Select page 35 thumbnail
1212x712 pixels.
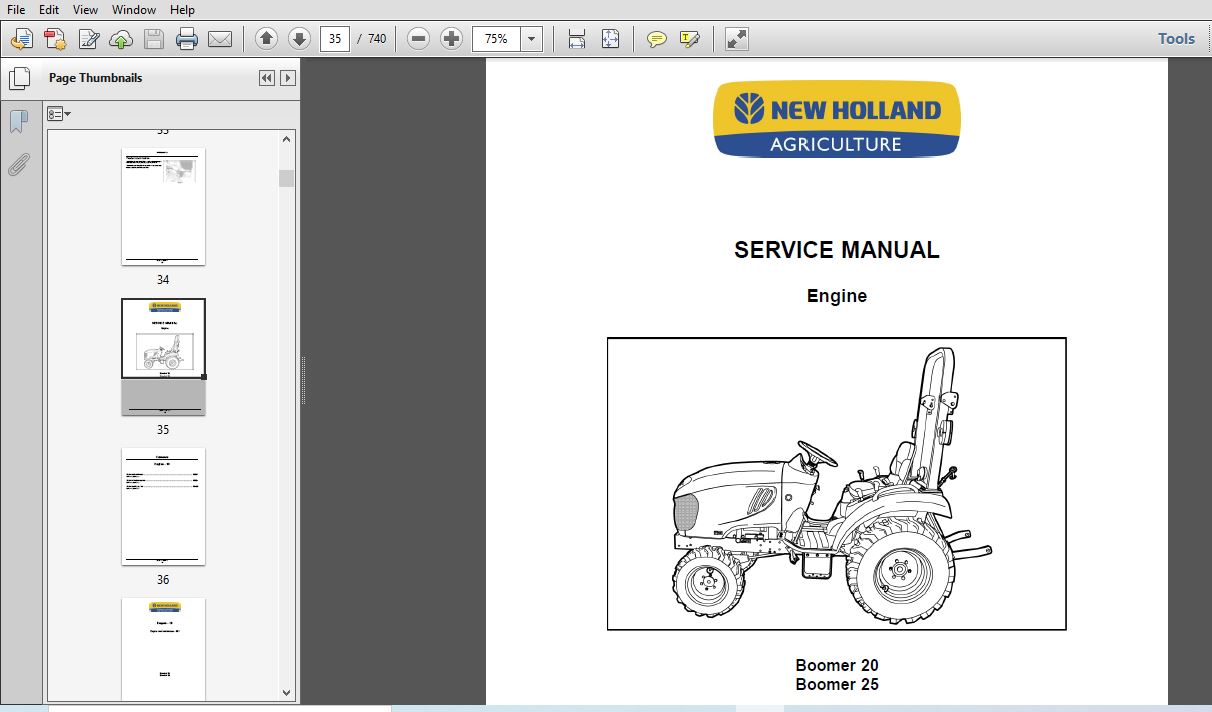point(163,357)
